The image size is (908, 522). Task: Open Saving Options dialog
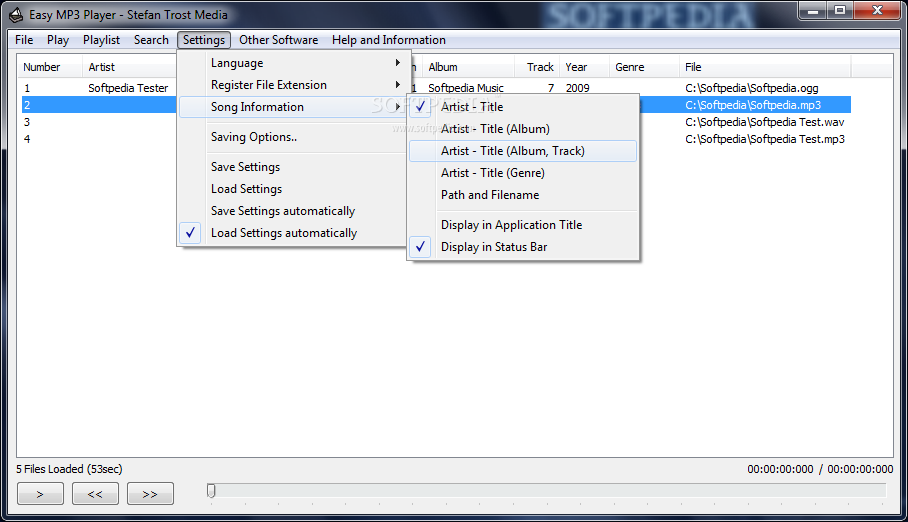point(292,137)
